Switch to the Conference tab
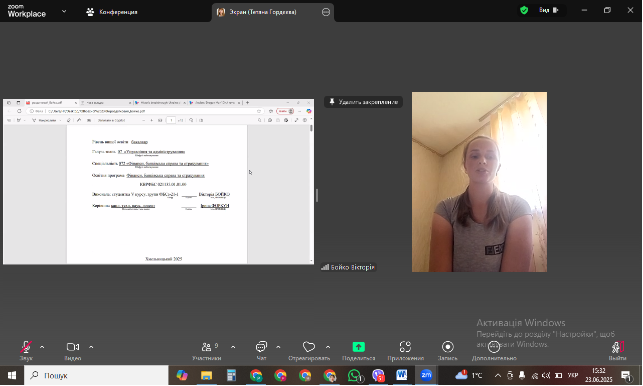643x386 pixels. tap(112, 12)
